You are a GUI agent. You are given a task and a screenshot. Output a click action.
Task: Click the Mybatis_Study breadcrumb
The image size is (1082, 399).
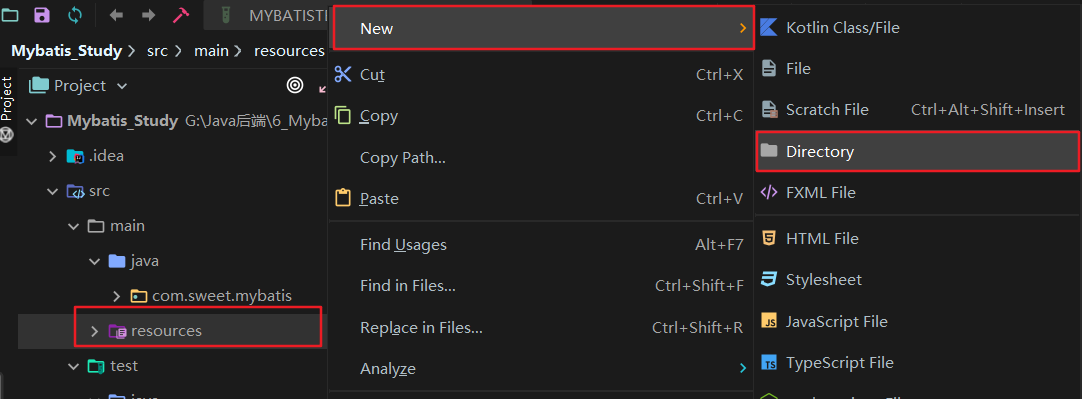tap(66, 50)
